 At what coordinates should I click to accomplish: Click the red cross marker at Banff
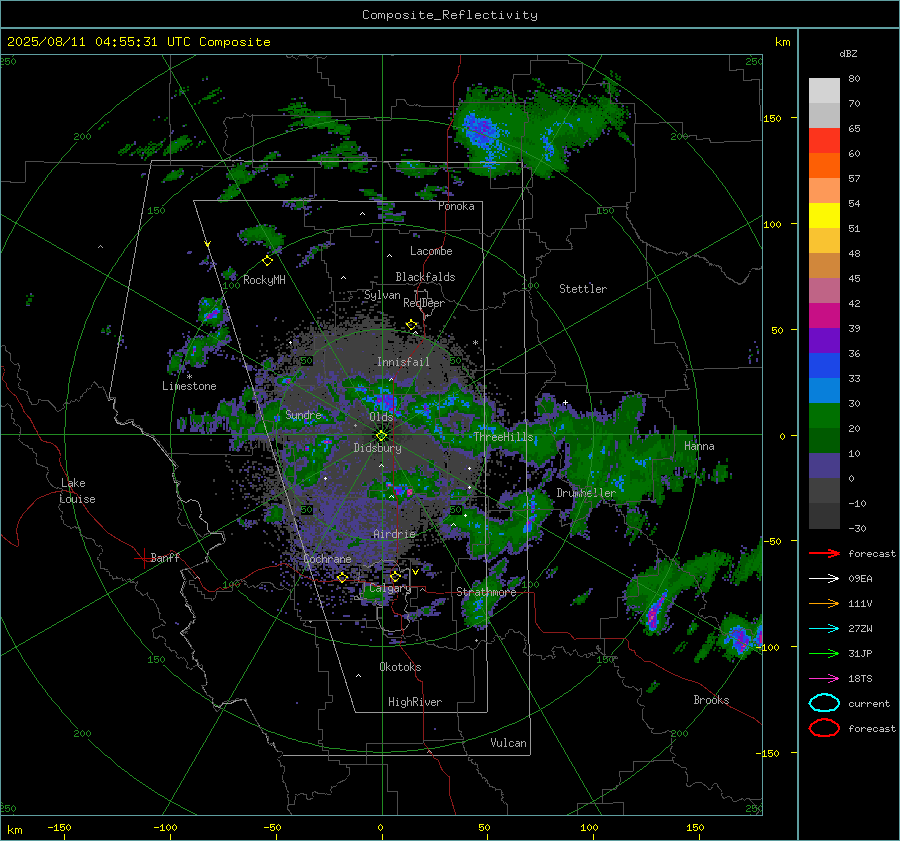(x=143, y=558)
